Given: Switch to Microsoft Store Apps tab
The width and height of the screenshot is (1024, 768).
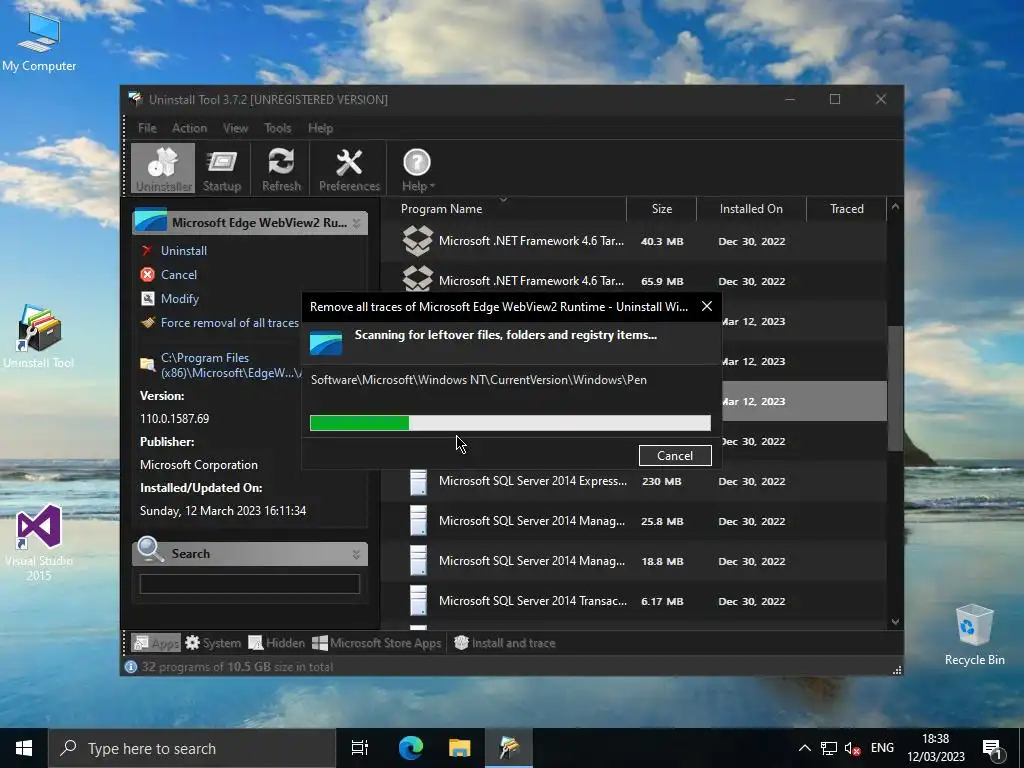Looking at the screenshot, I should tap(376, 643).
